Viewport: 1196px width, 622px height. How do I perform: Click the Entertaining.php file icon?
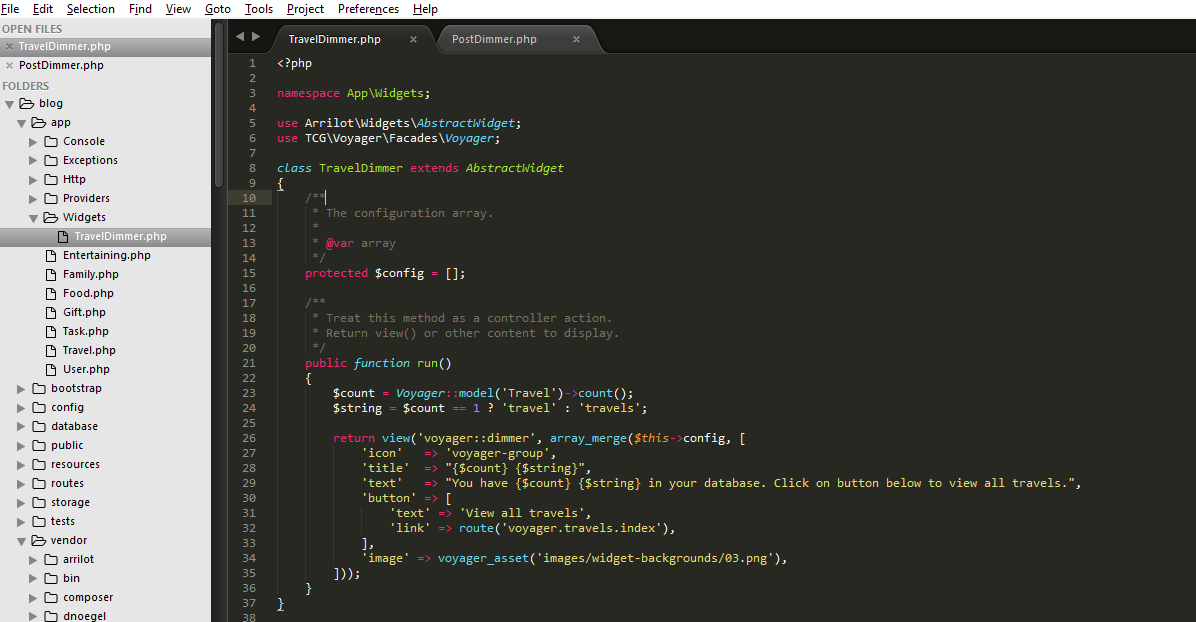[x=51, y=256]
